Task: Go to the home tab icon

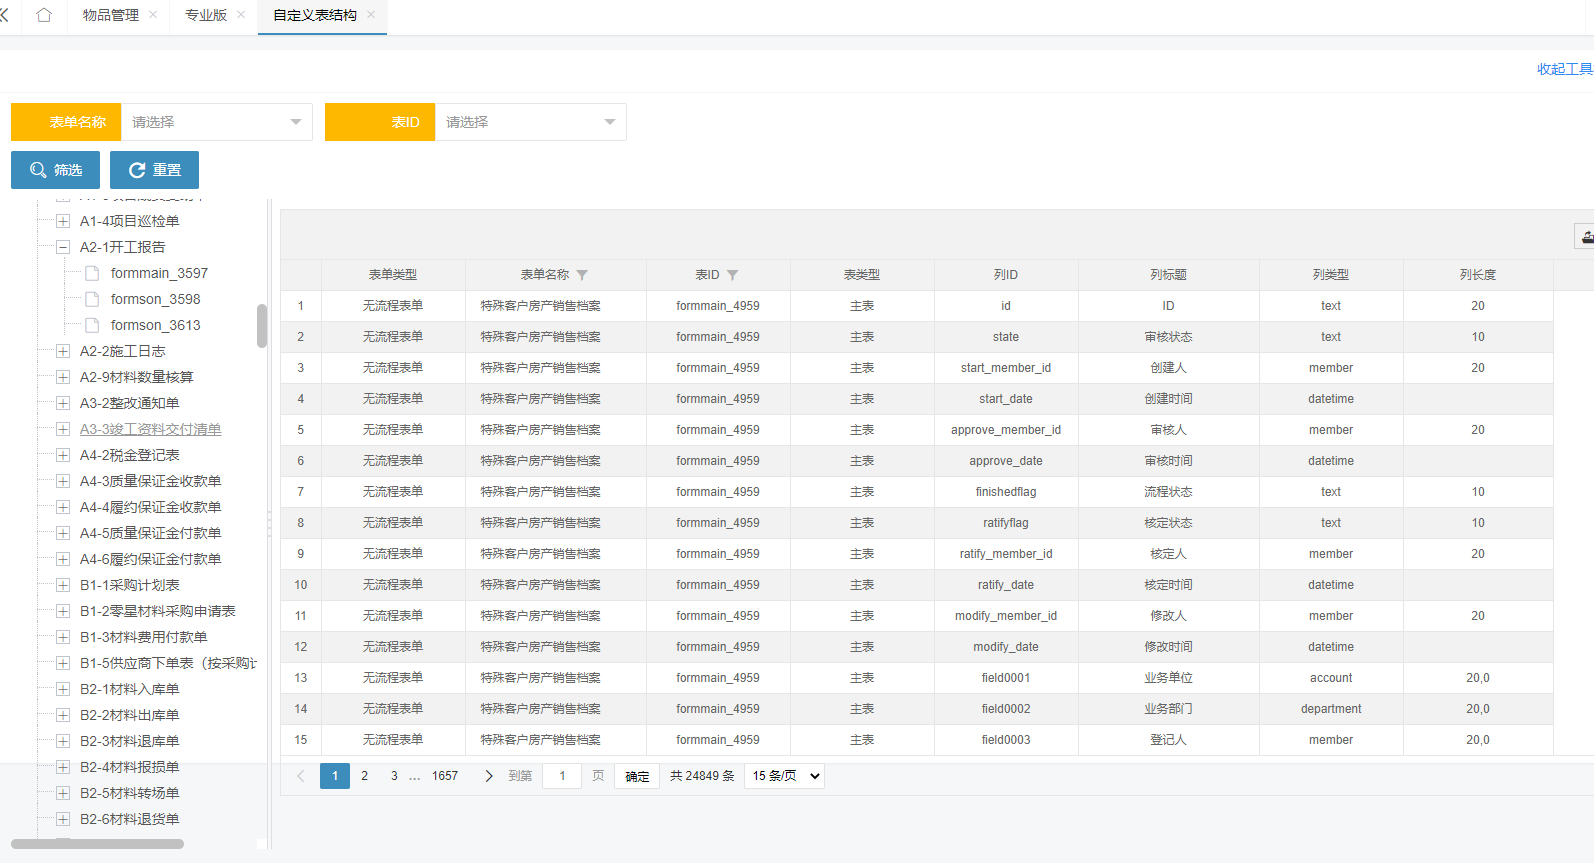Action: (x=44, y=15)
